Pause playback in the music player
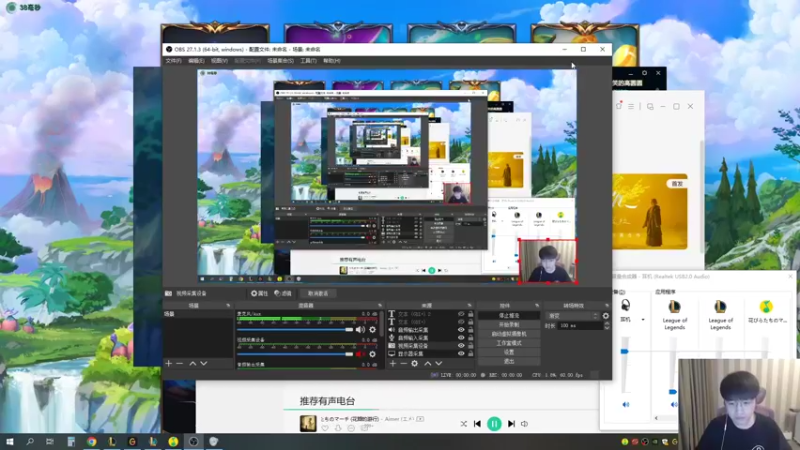800x450 pixels. 494,423
